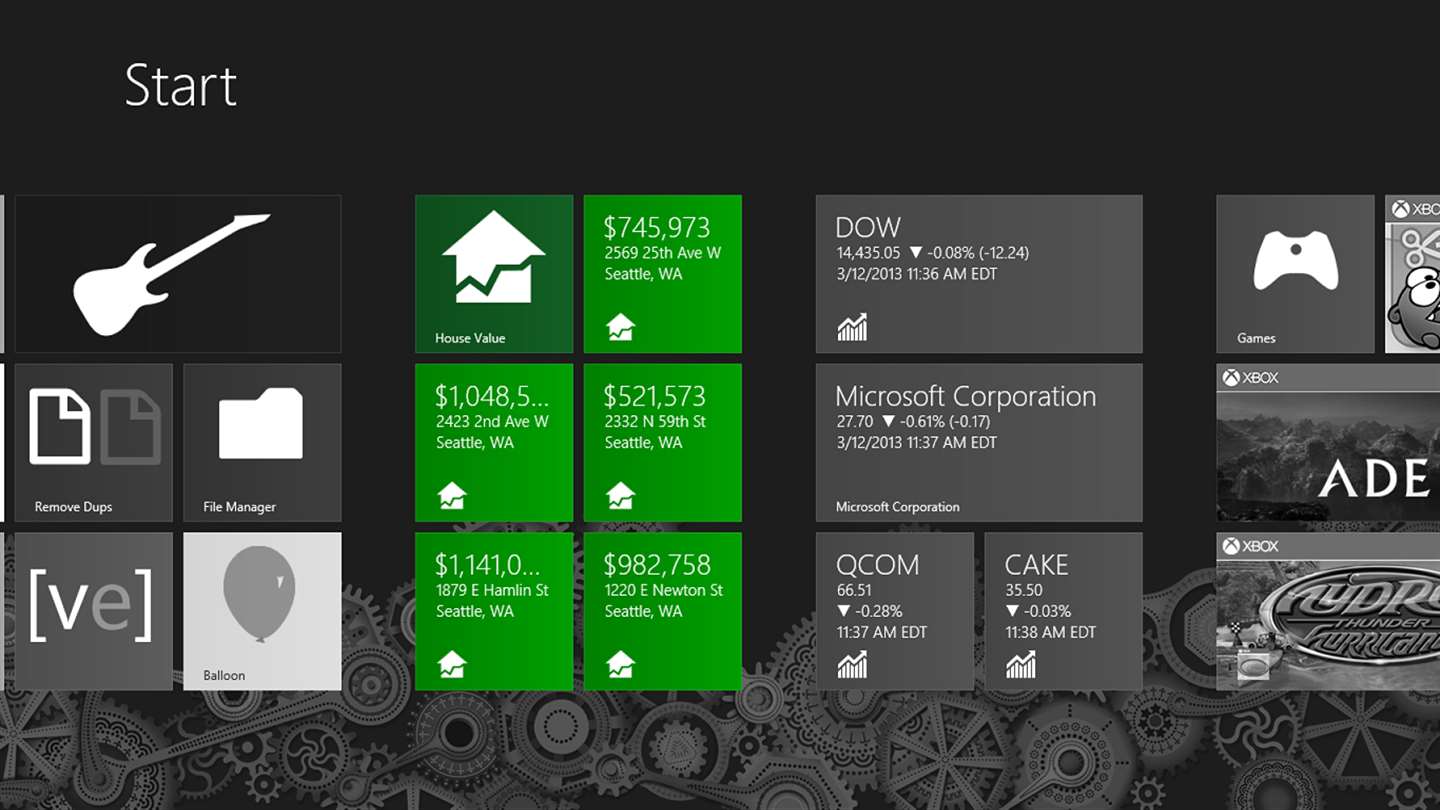Launch the Remove Dups tile

(93, 442)
